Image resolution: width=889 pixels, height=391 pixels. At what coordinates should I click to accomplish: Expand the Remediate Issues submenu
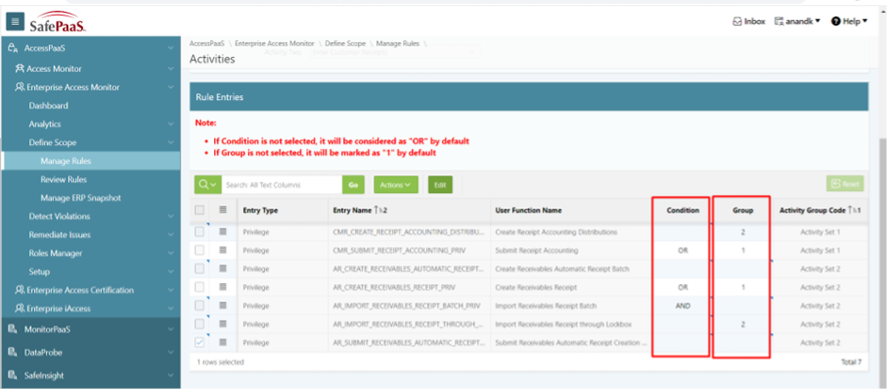171,235
